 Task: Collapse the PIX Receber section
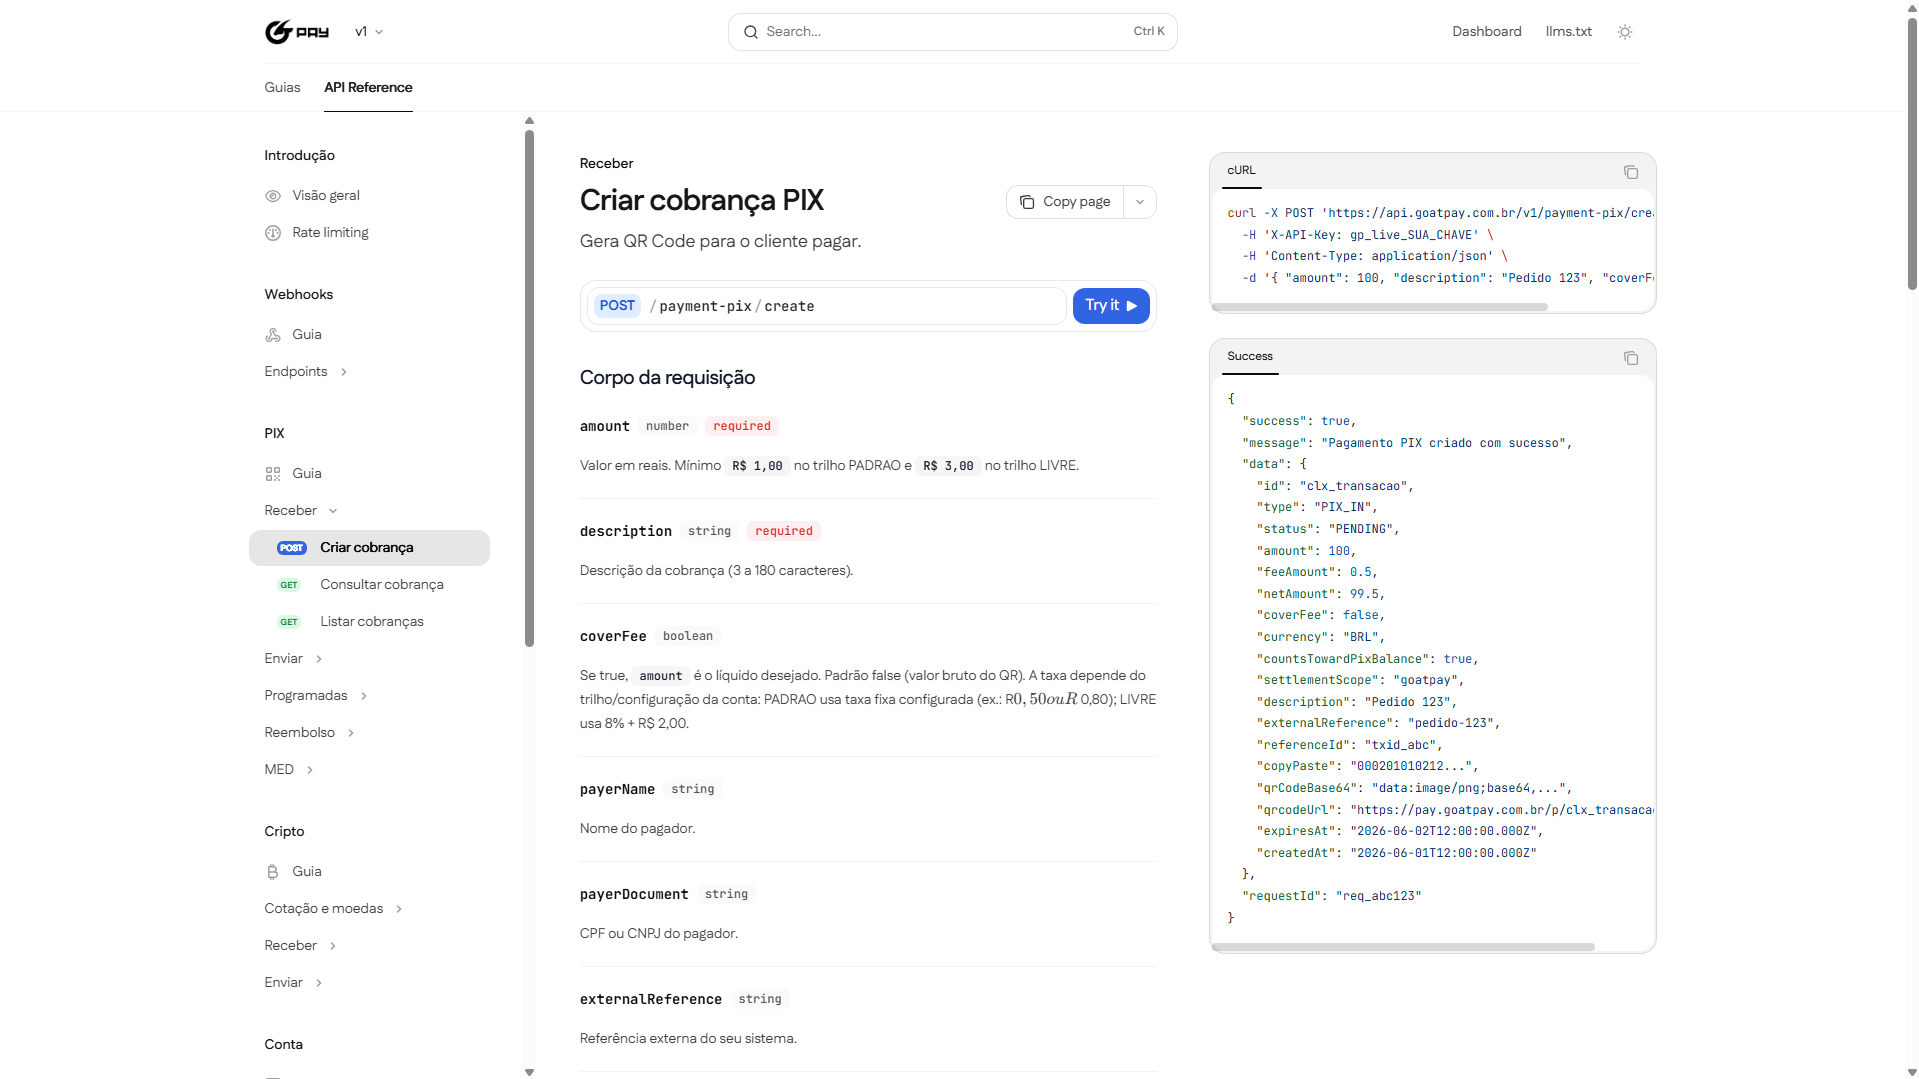click(301, 511)
